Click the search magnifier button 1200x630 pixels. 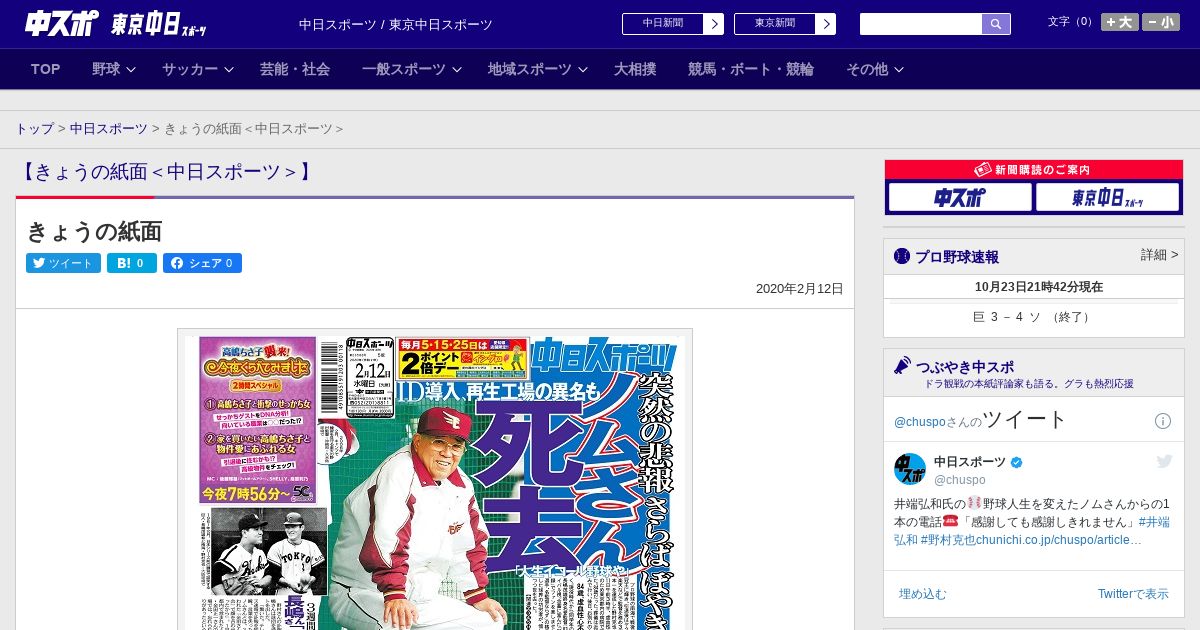pos(996,24)
